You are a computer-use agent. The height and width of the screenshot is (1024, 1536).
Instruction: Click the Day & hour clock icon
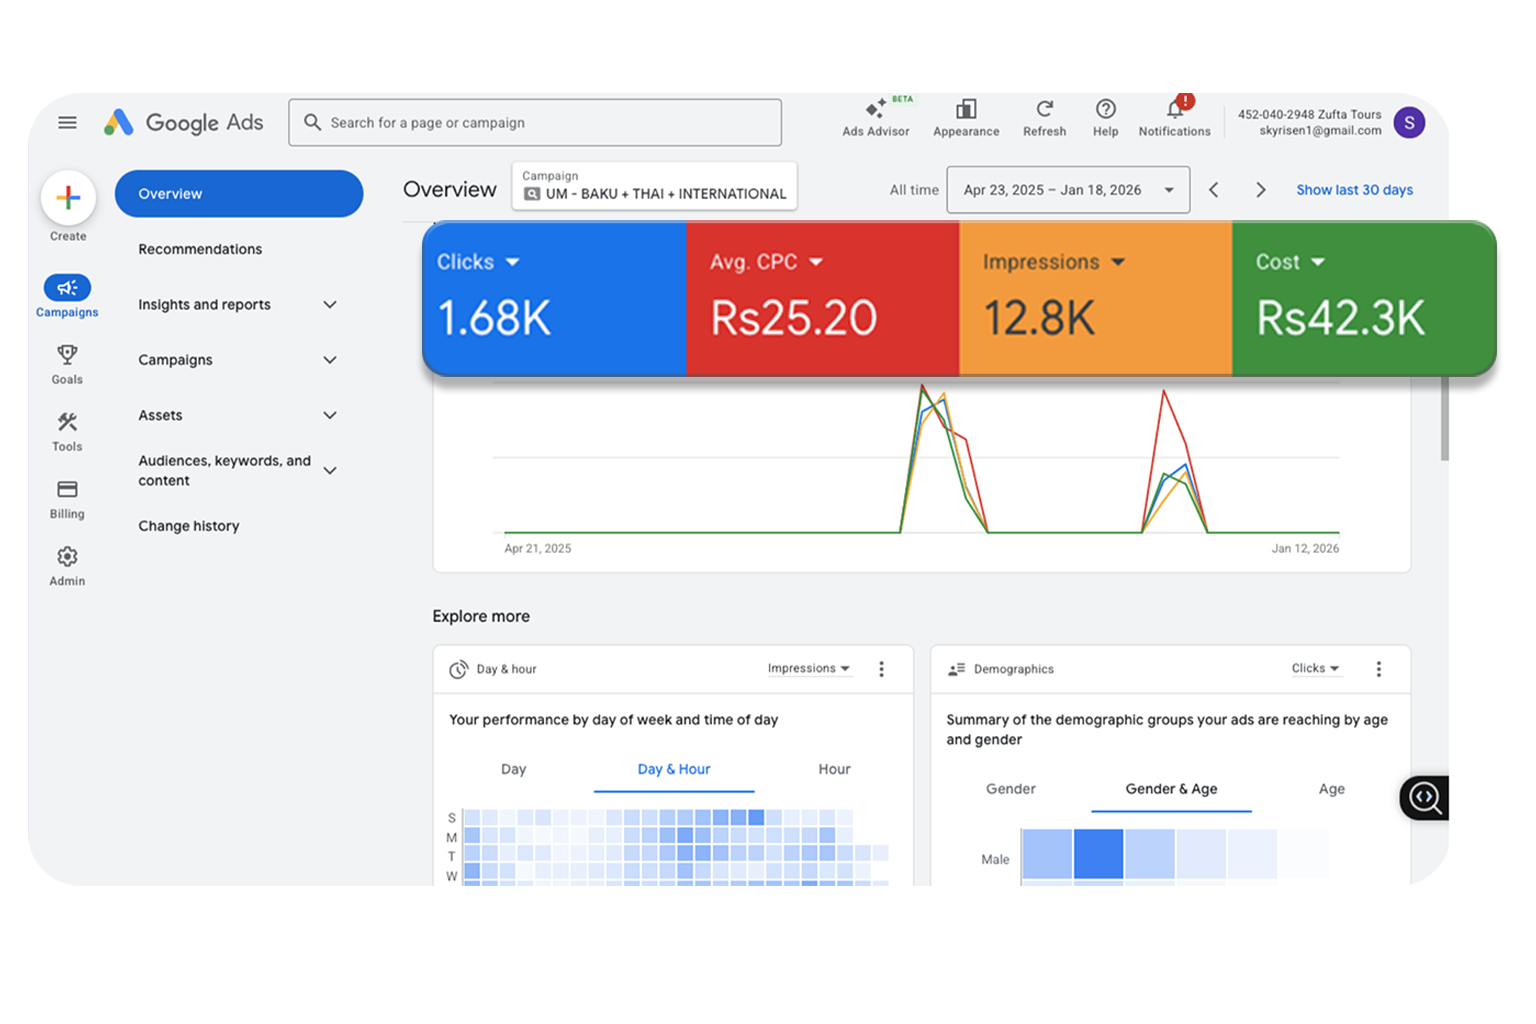pos(458,669)
